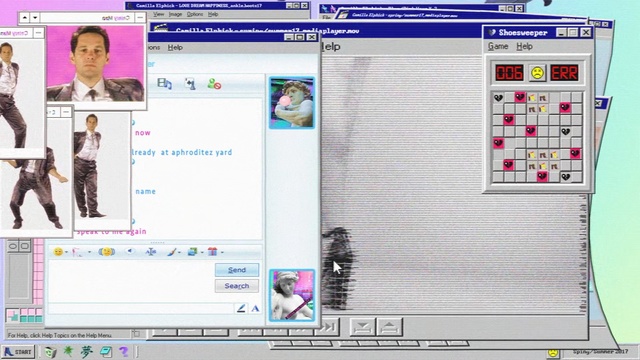Image resolution: width=640 pixels, height=360 pixels.
Task: Select the rounded rectangle shape tool
Action: click(x=25, y=246)
